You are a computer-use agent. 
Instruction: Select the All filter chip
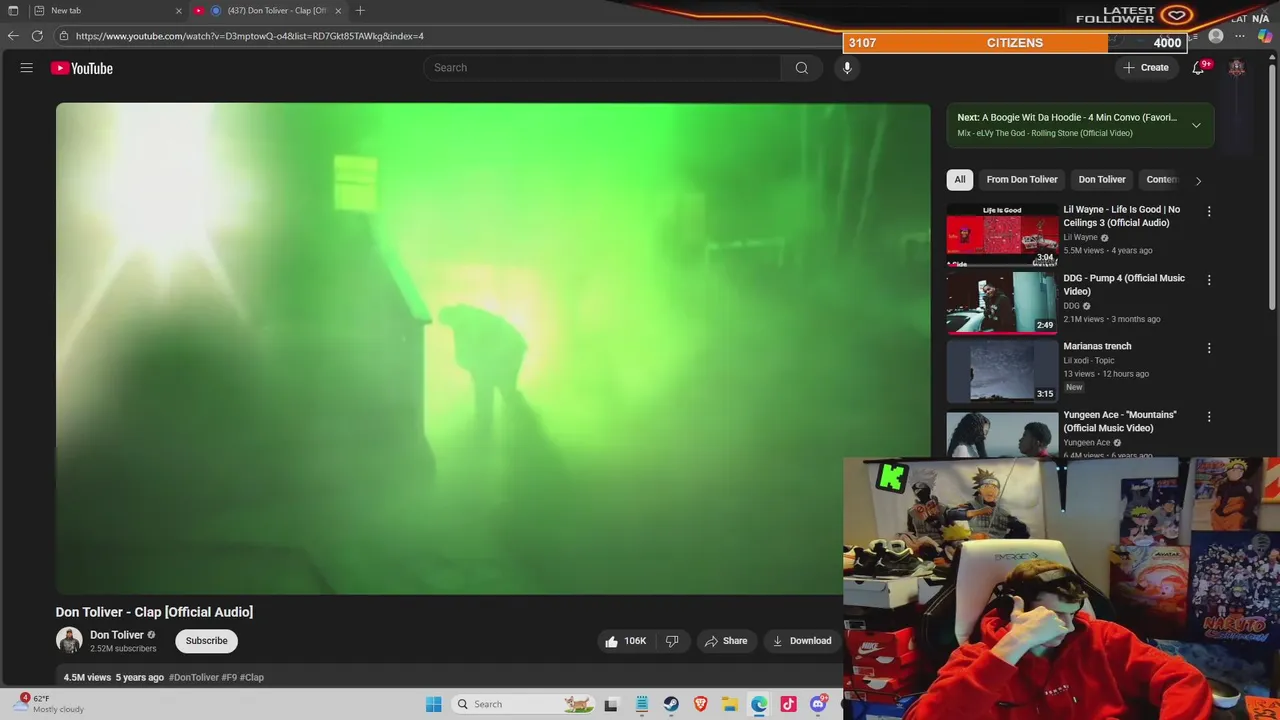960,180
